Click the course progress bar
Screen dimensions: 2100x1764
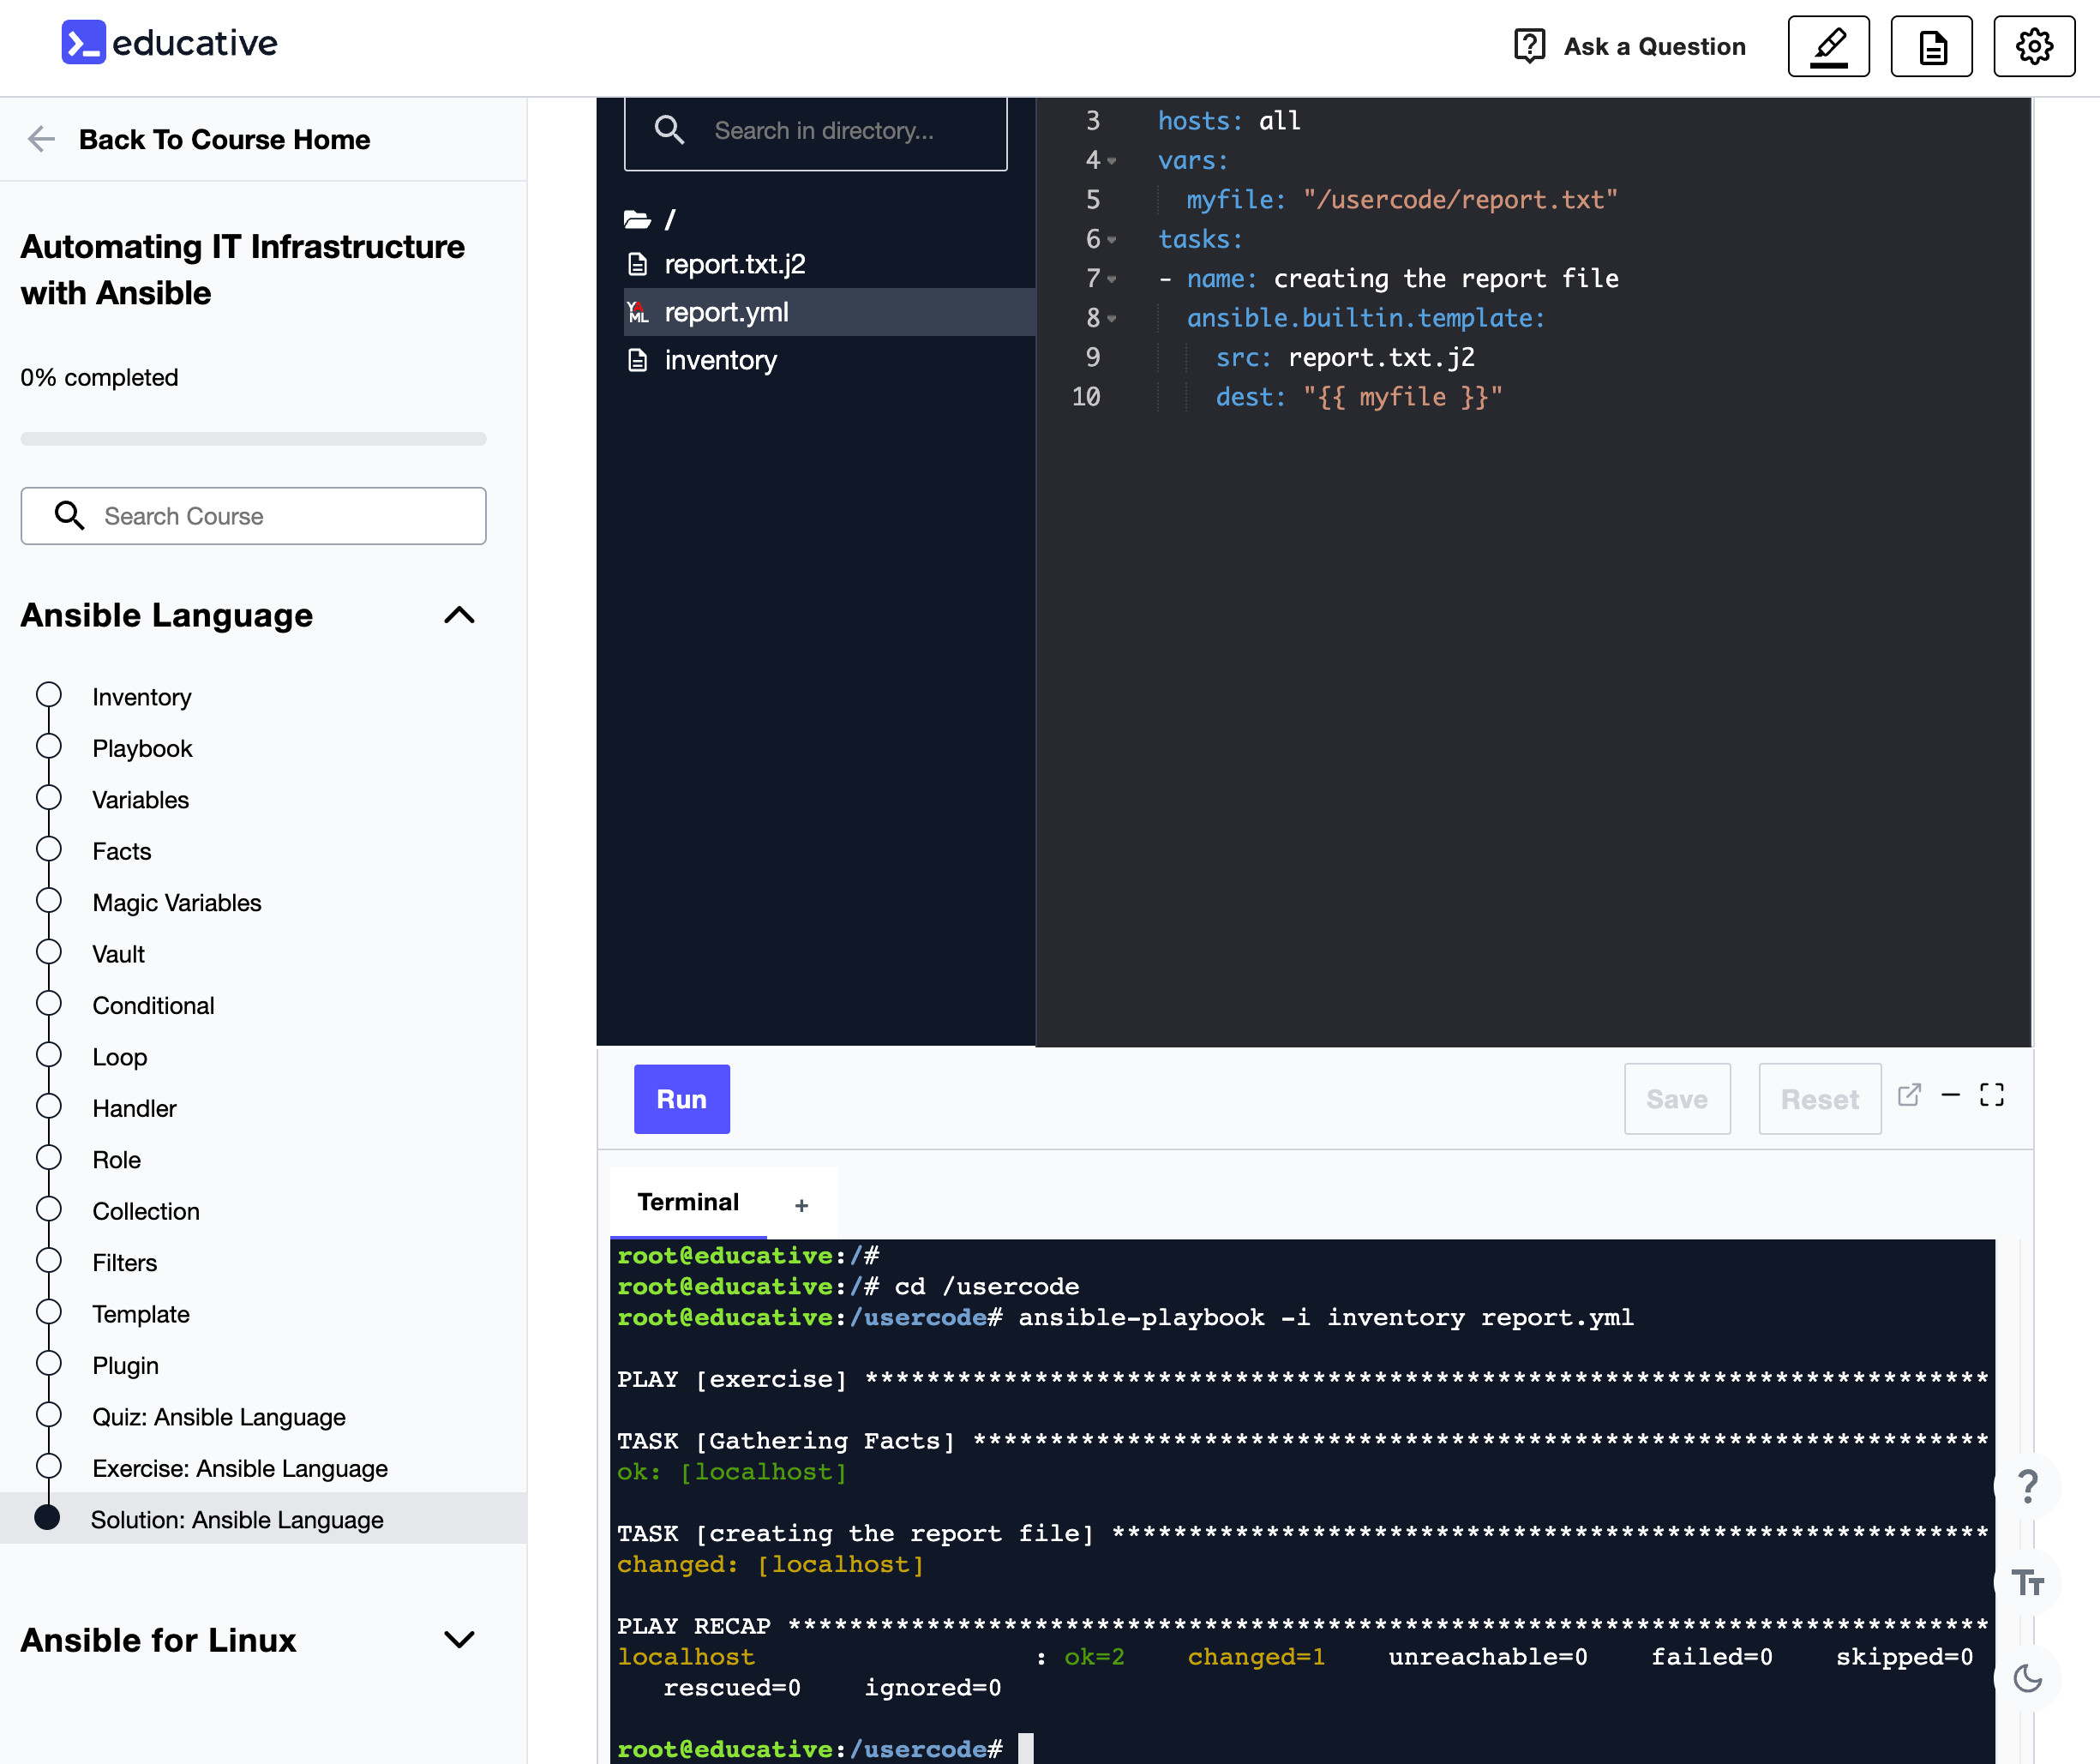253,438
